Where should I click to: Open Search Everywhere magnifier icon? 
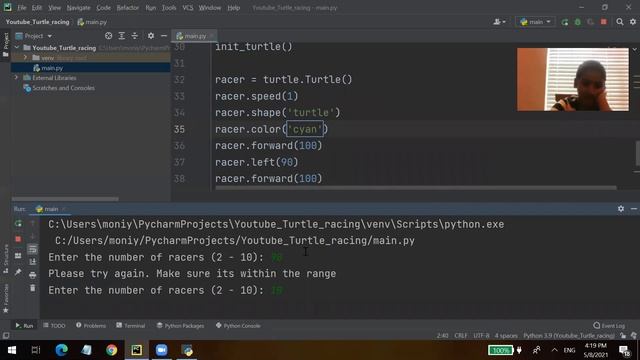pos(620,22)
